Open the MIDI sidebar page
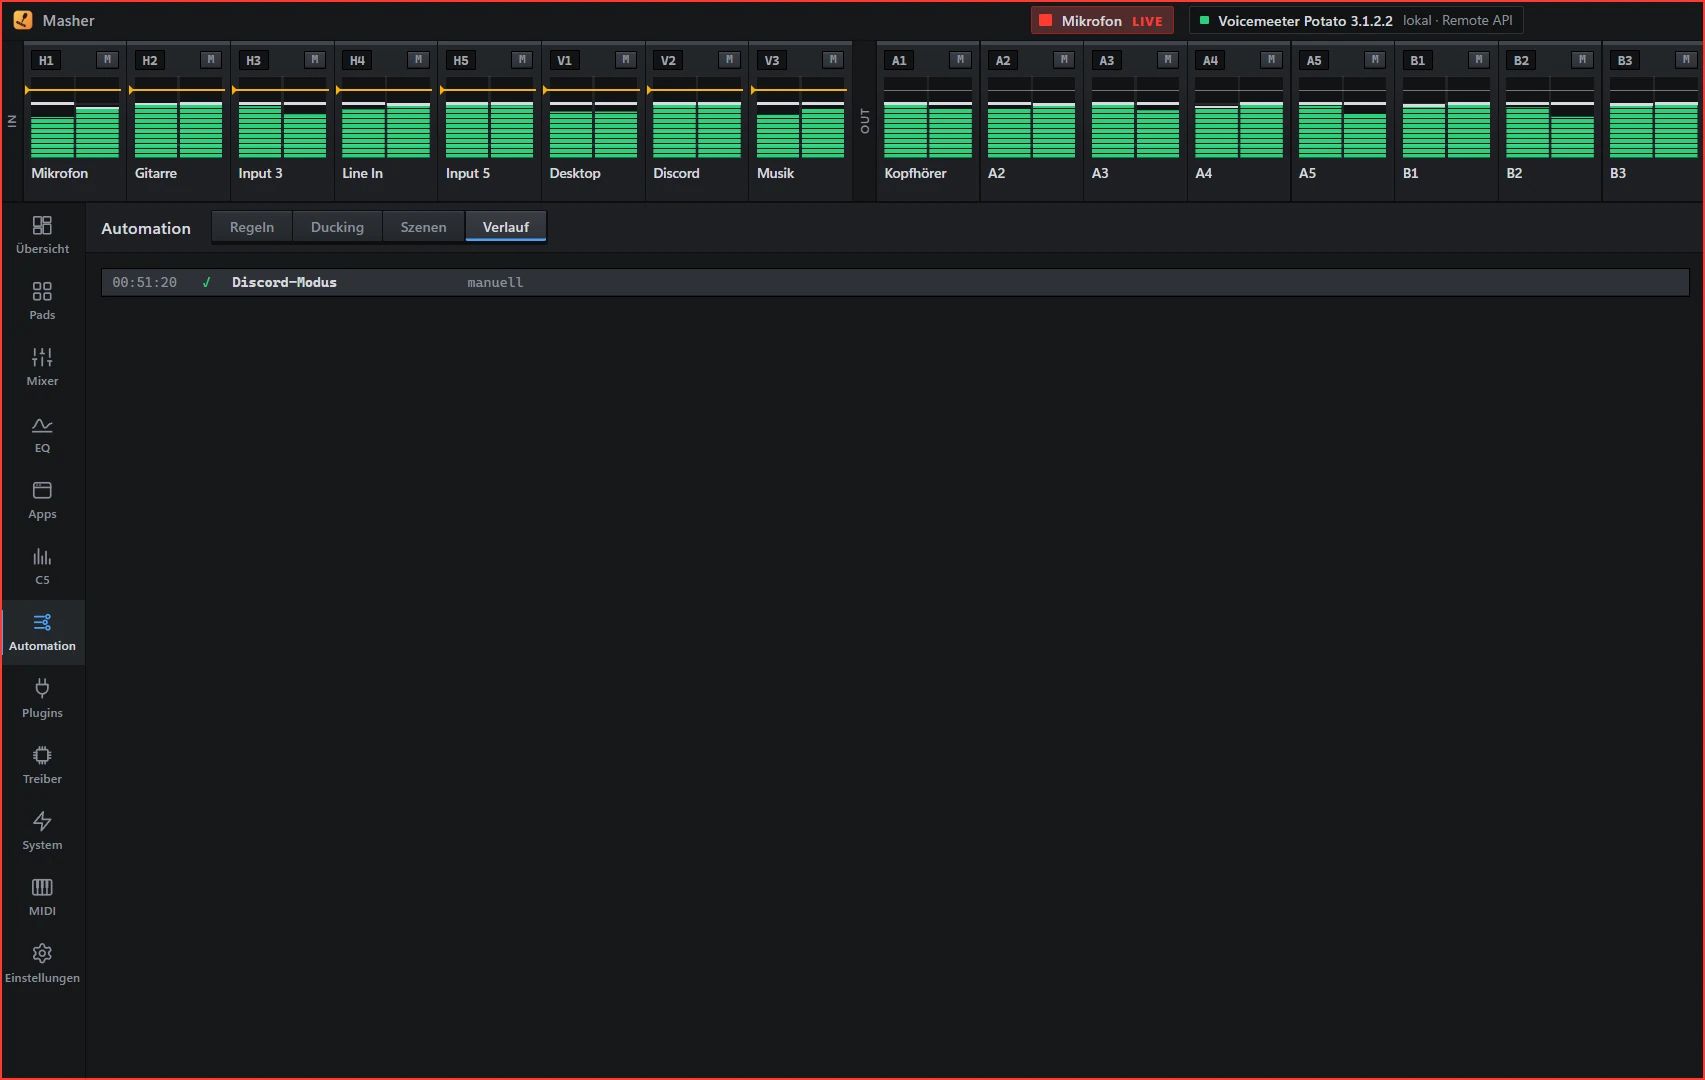 (x=42, y=897)
